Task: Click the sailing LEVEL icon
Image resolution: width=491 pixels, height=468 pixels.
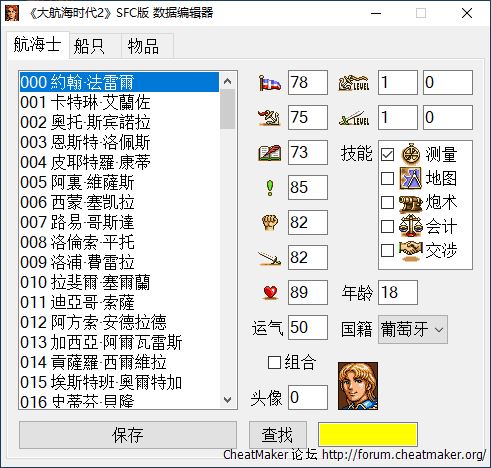Action: coord(354,83)
